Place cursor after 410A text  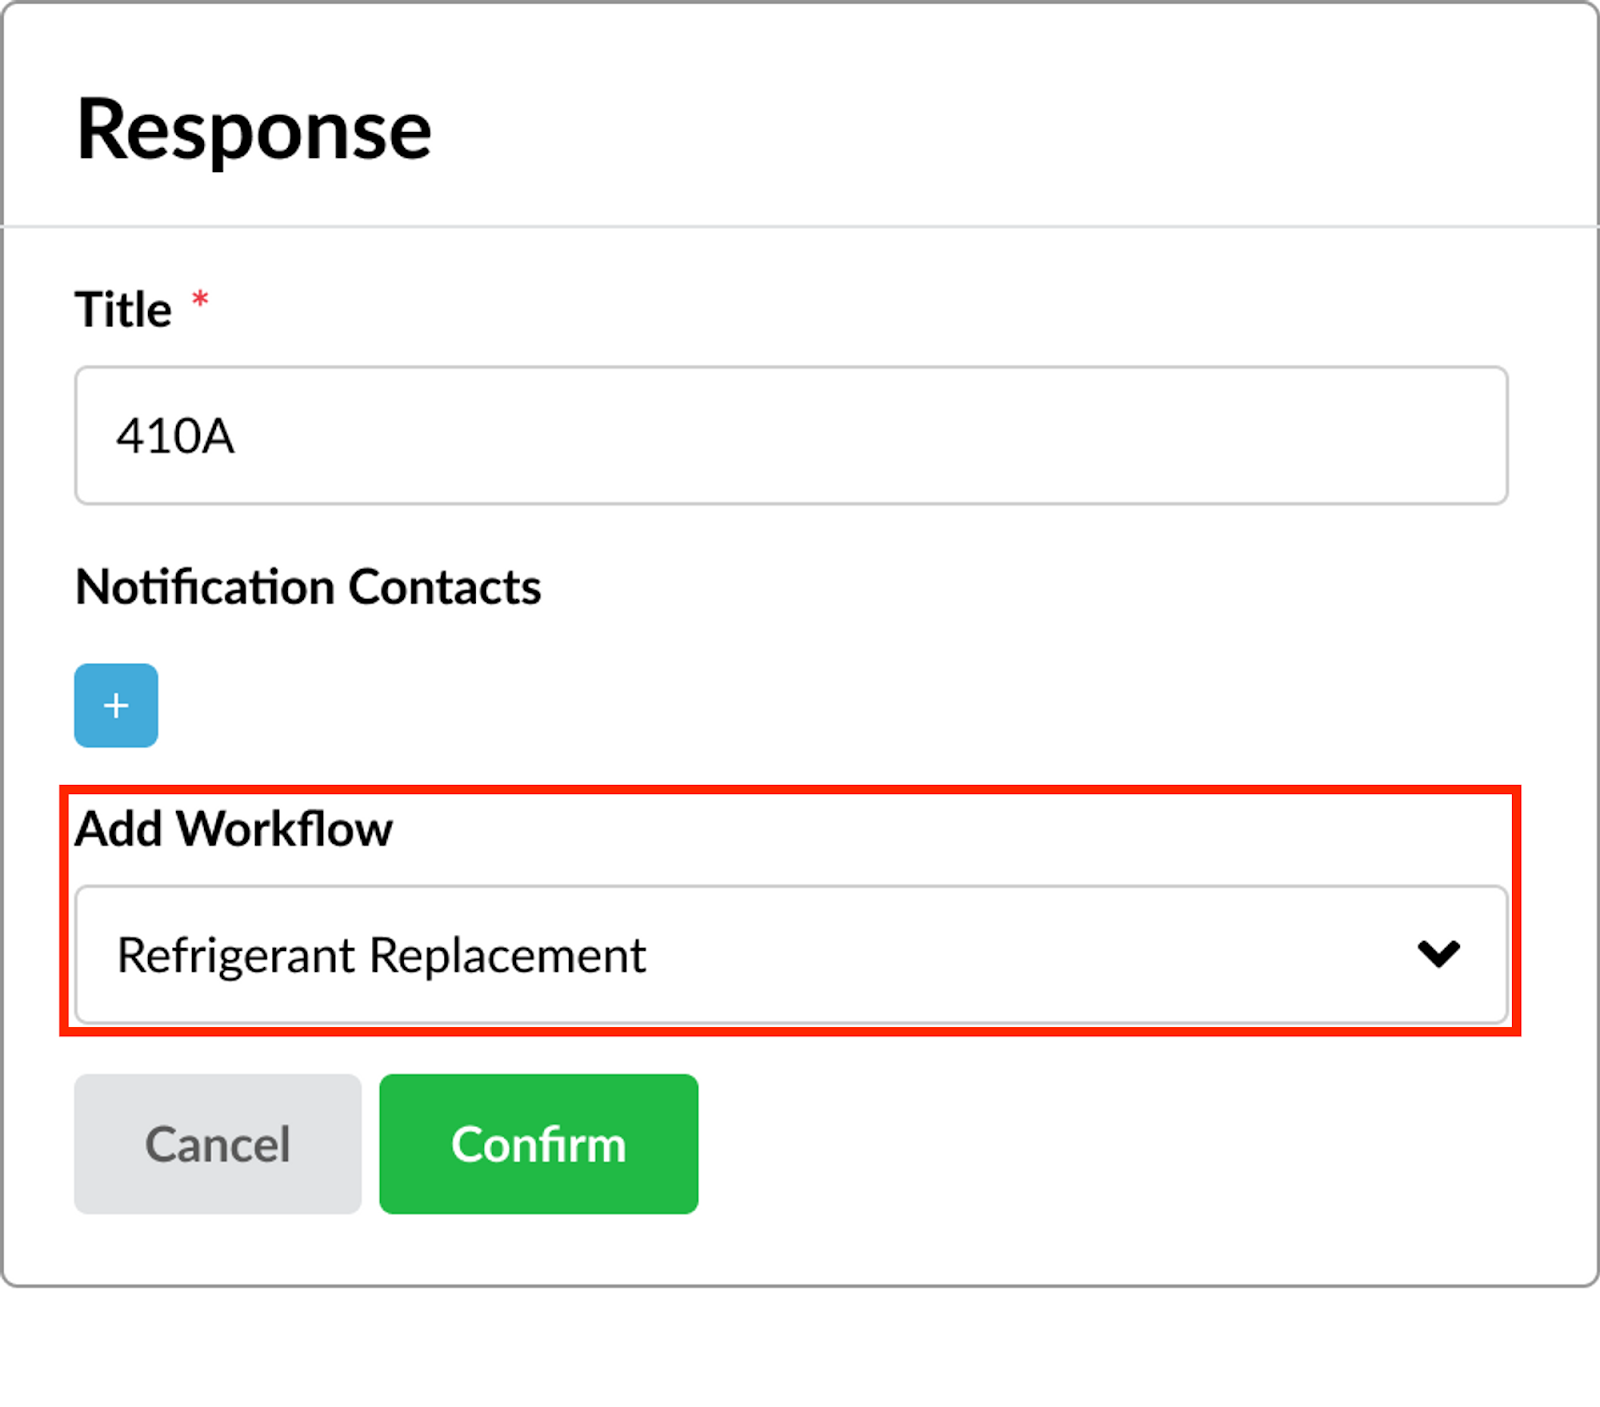tap(238, 436)
